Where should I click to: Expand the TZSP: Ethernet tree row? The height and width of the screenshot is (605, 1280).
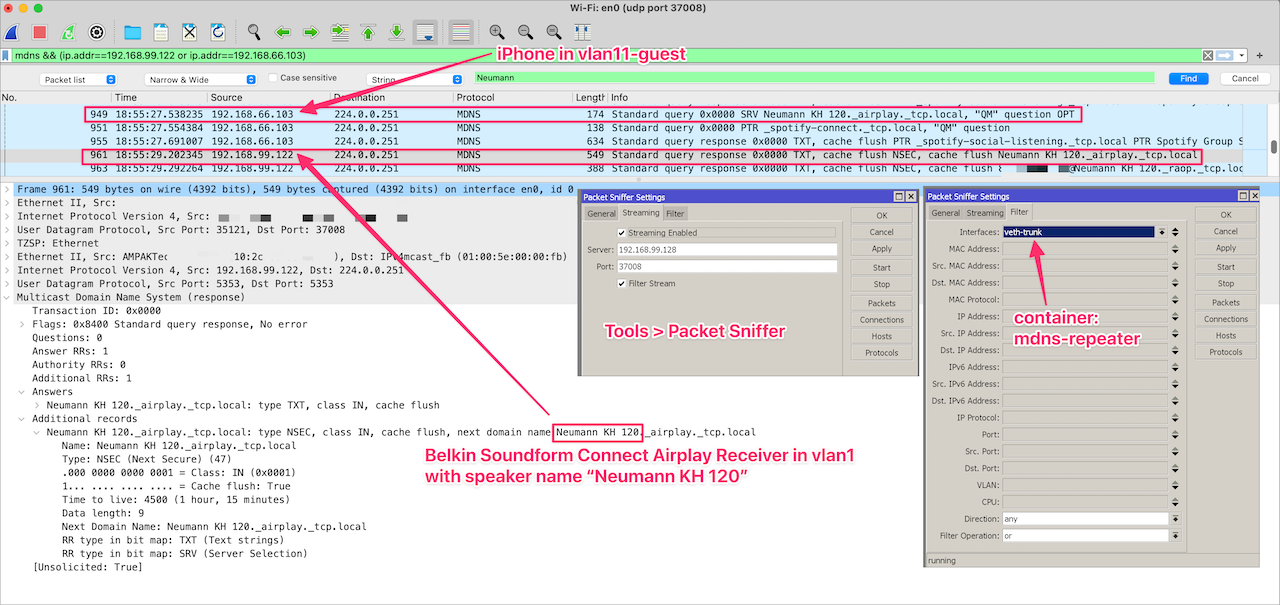coord(9,243)
